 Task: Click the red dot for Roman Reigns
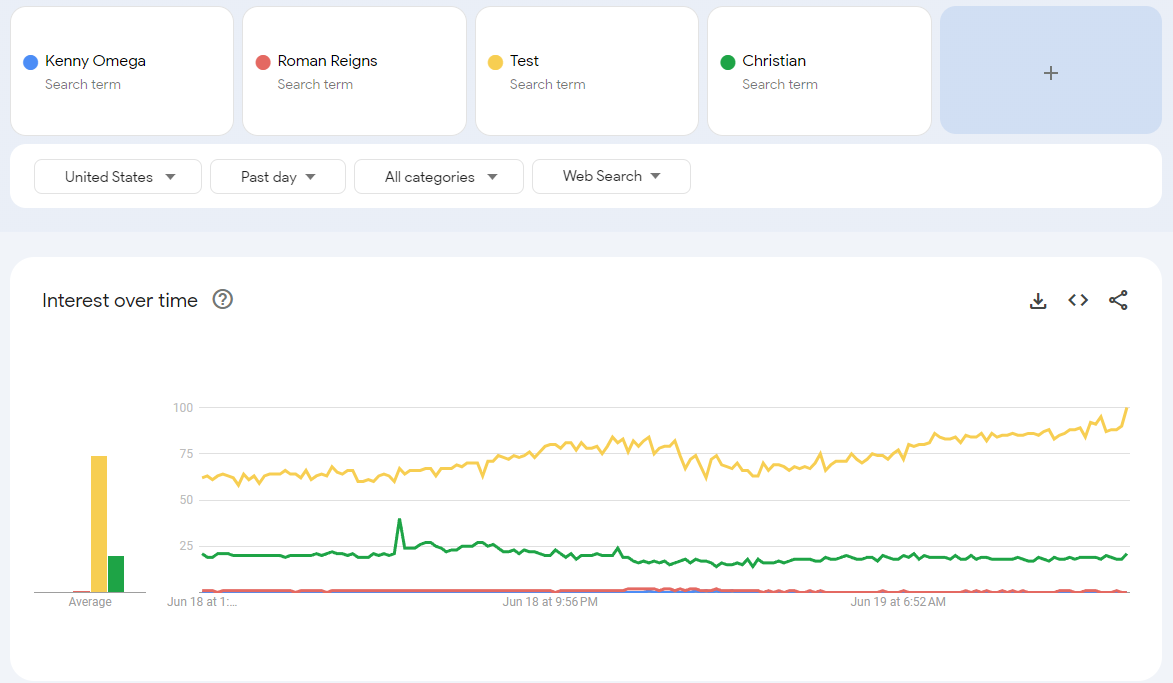tap(263, 62)
